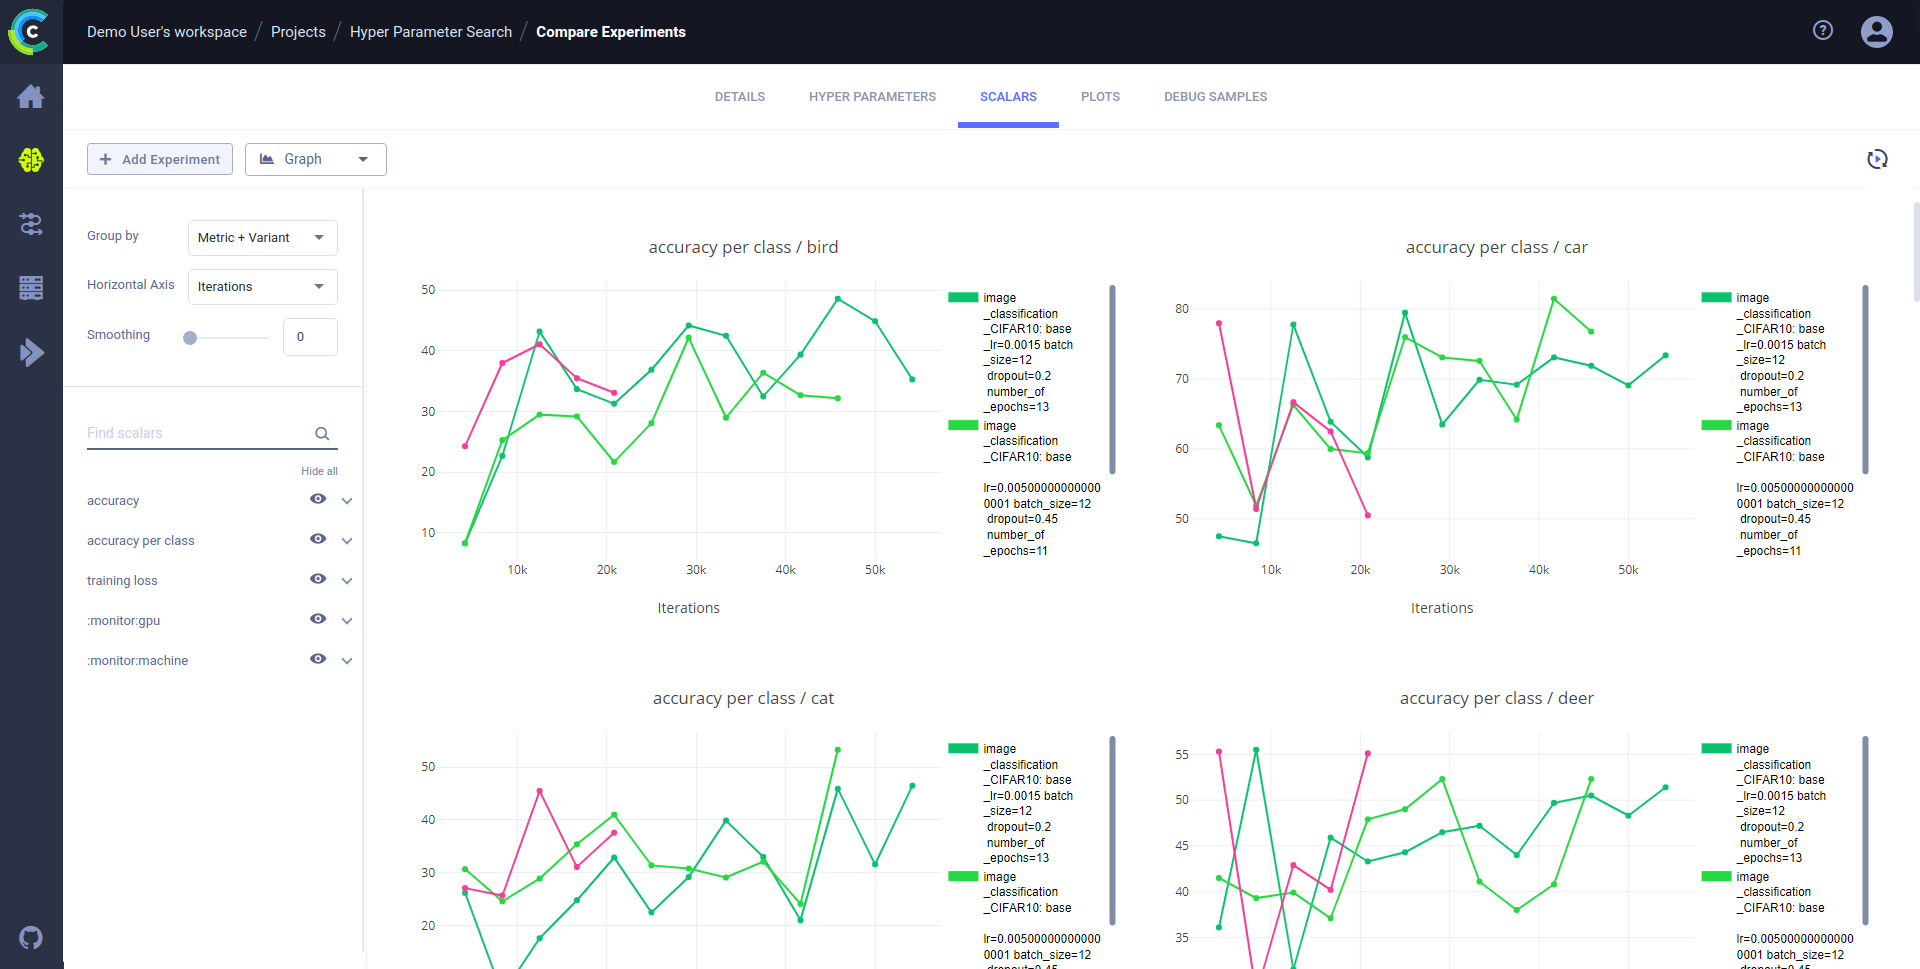Toggle second legend swatch in bird chart
Image resolution: width=1920 pixels, height=969 pixels.
(963, 425)
